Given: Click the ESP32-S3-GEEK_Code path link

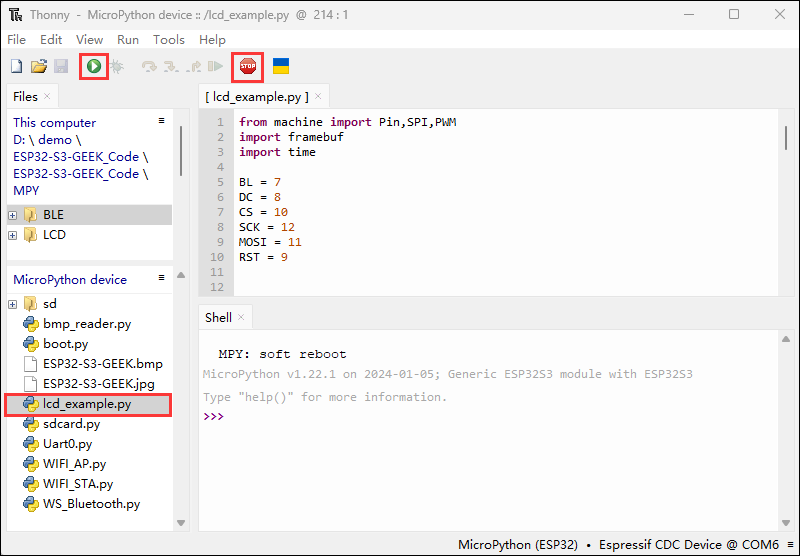Looking at the screenshot, I should 75,157.
